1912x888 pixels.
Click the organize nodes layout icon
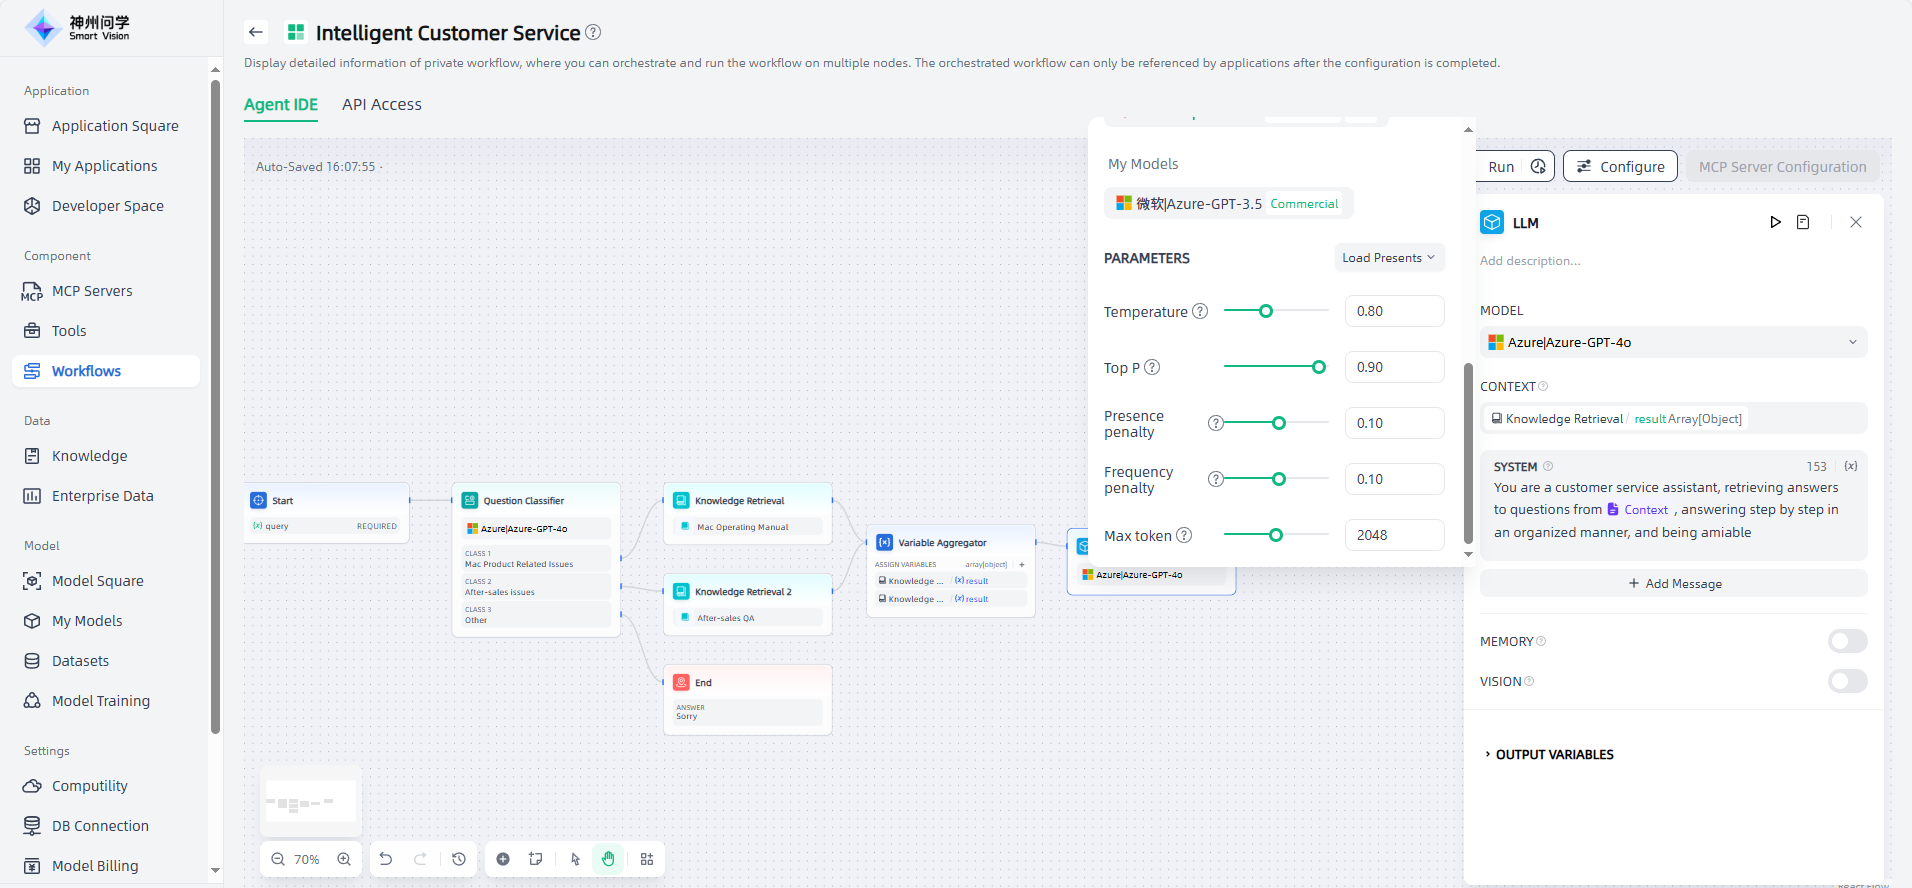click(647, 859)
